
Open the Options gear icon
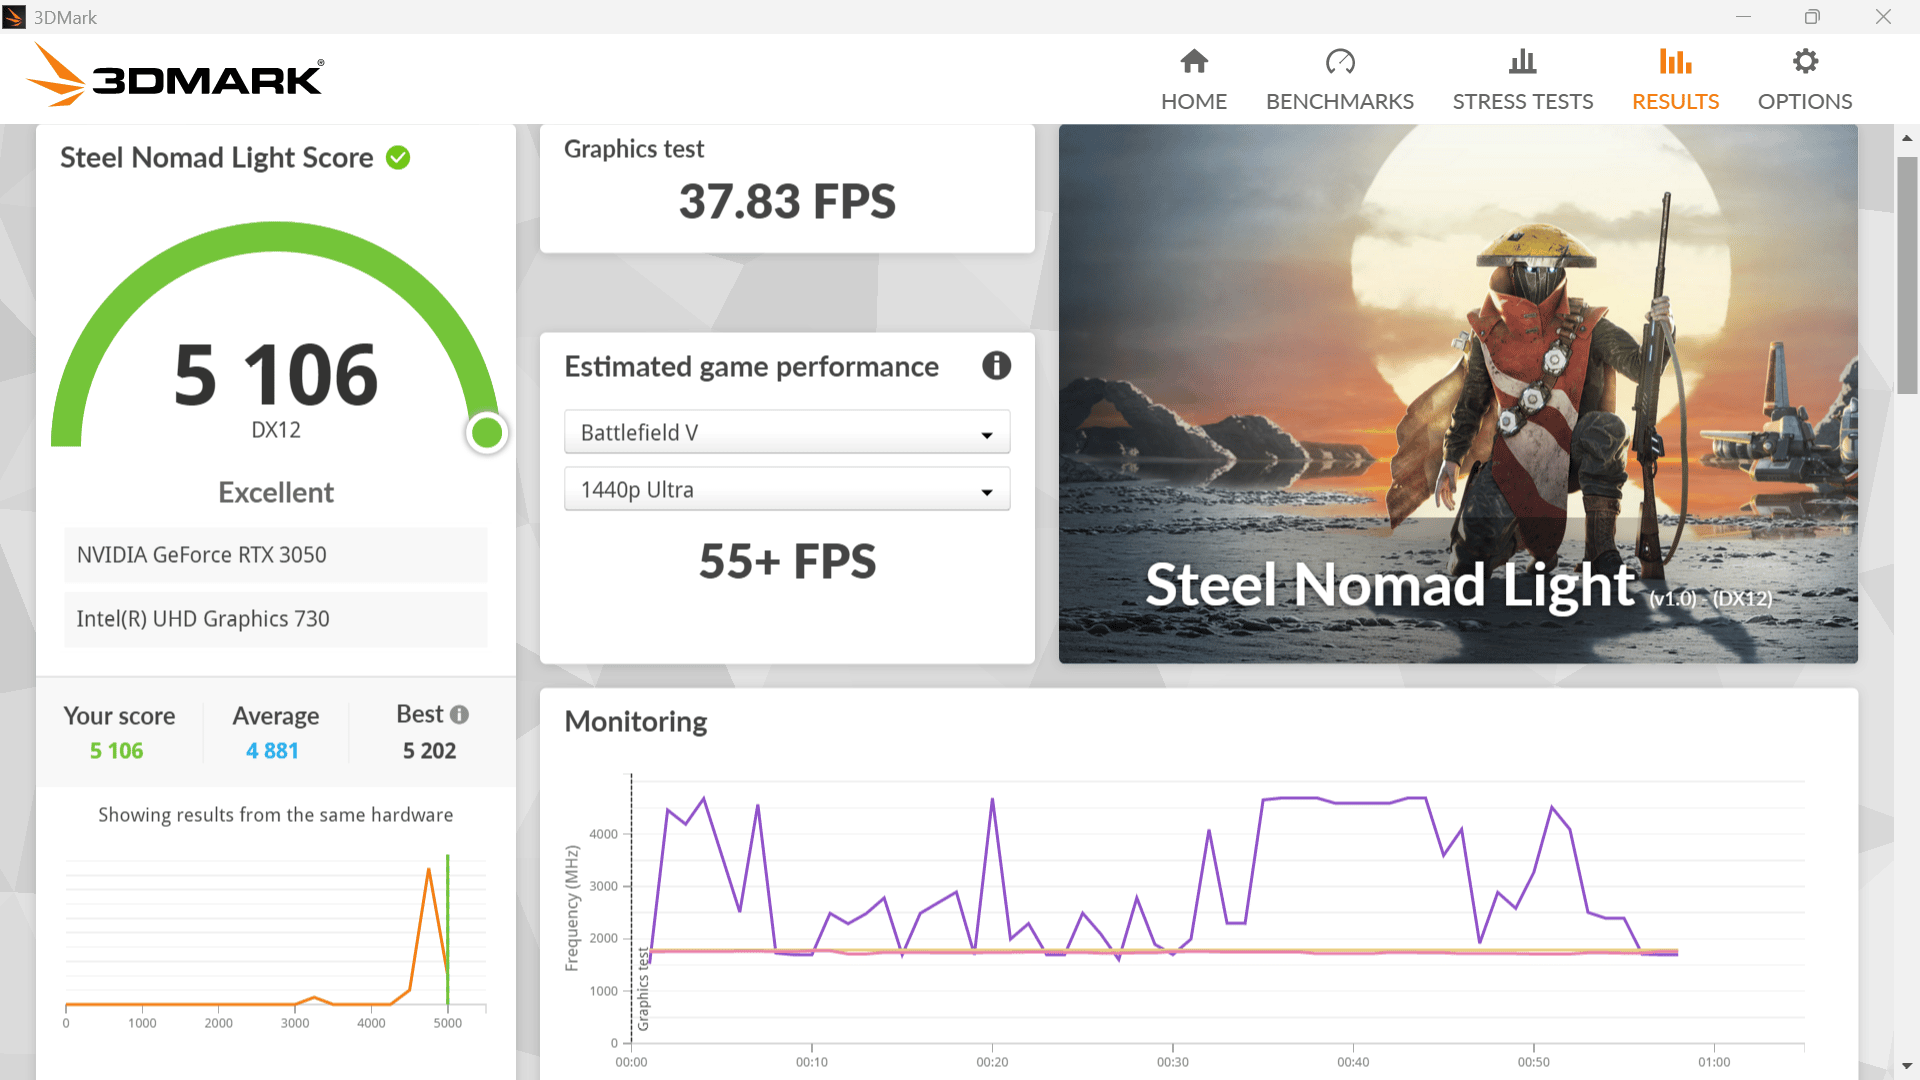(1805, 62)
